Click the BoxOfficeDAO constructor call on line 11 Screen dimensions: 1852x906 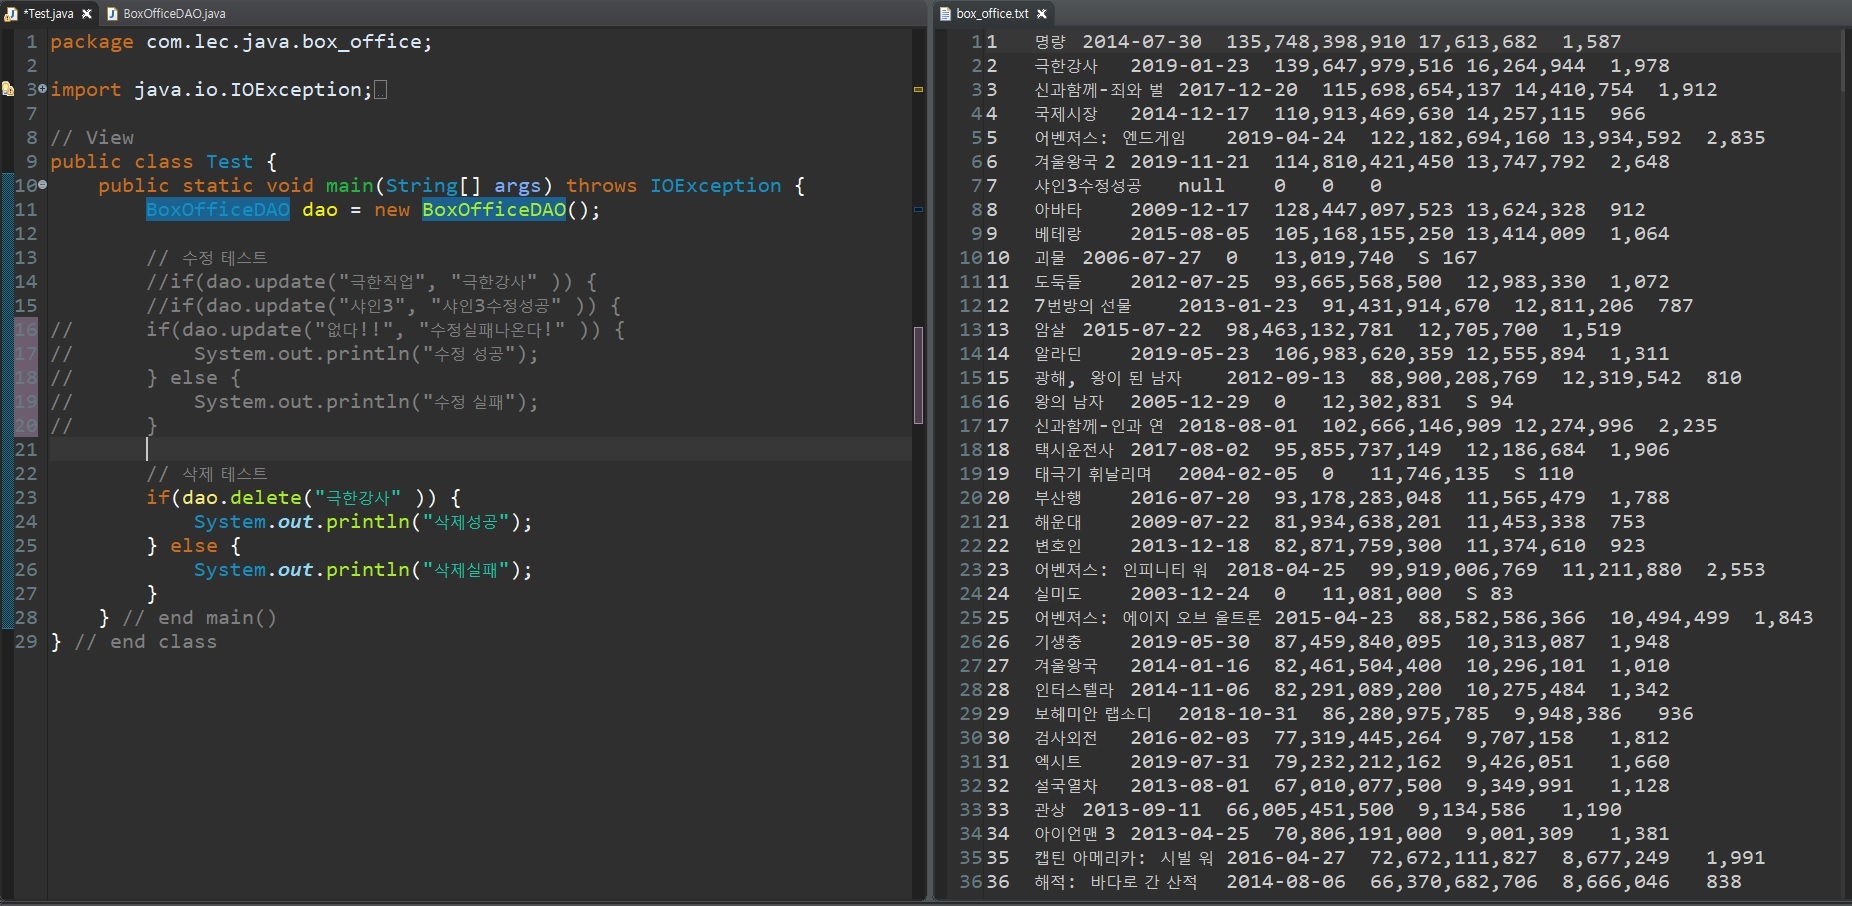pos(494,209)
